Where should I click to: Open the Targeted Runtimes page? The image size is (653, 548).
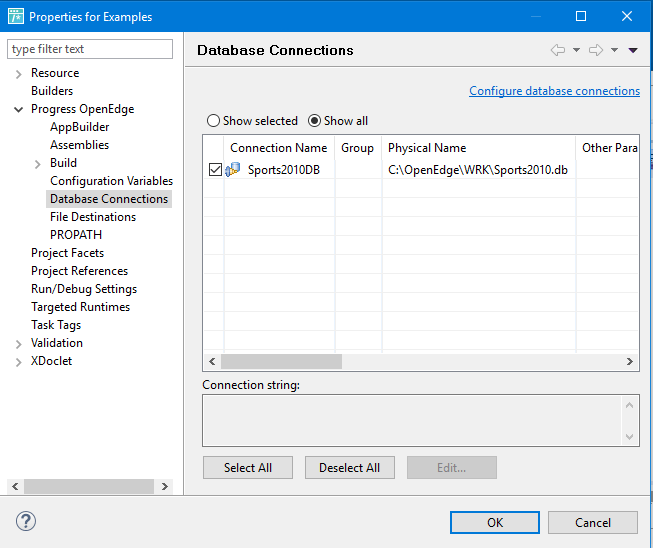(x=80, y=307)
